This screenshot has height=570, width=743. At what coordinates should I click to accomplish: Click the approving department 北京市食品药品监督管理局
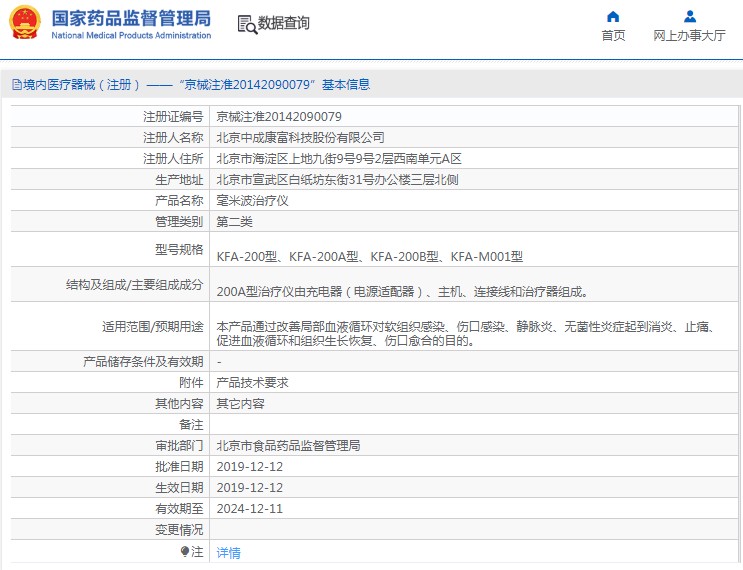288,445
